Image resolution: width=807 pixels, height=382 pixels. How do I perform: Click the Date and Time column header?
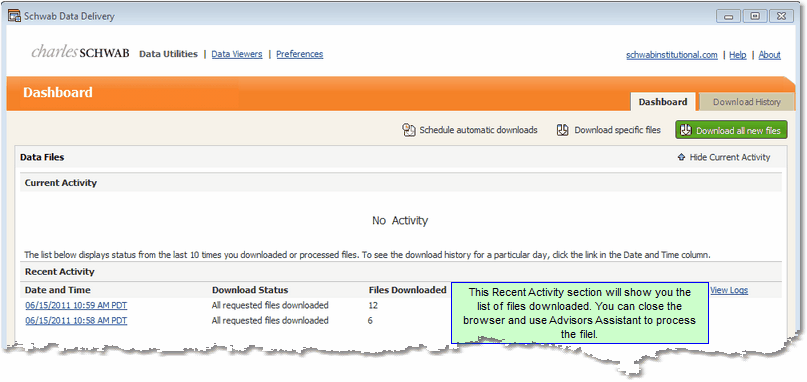[58, 290]
